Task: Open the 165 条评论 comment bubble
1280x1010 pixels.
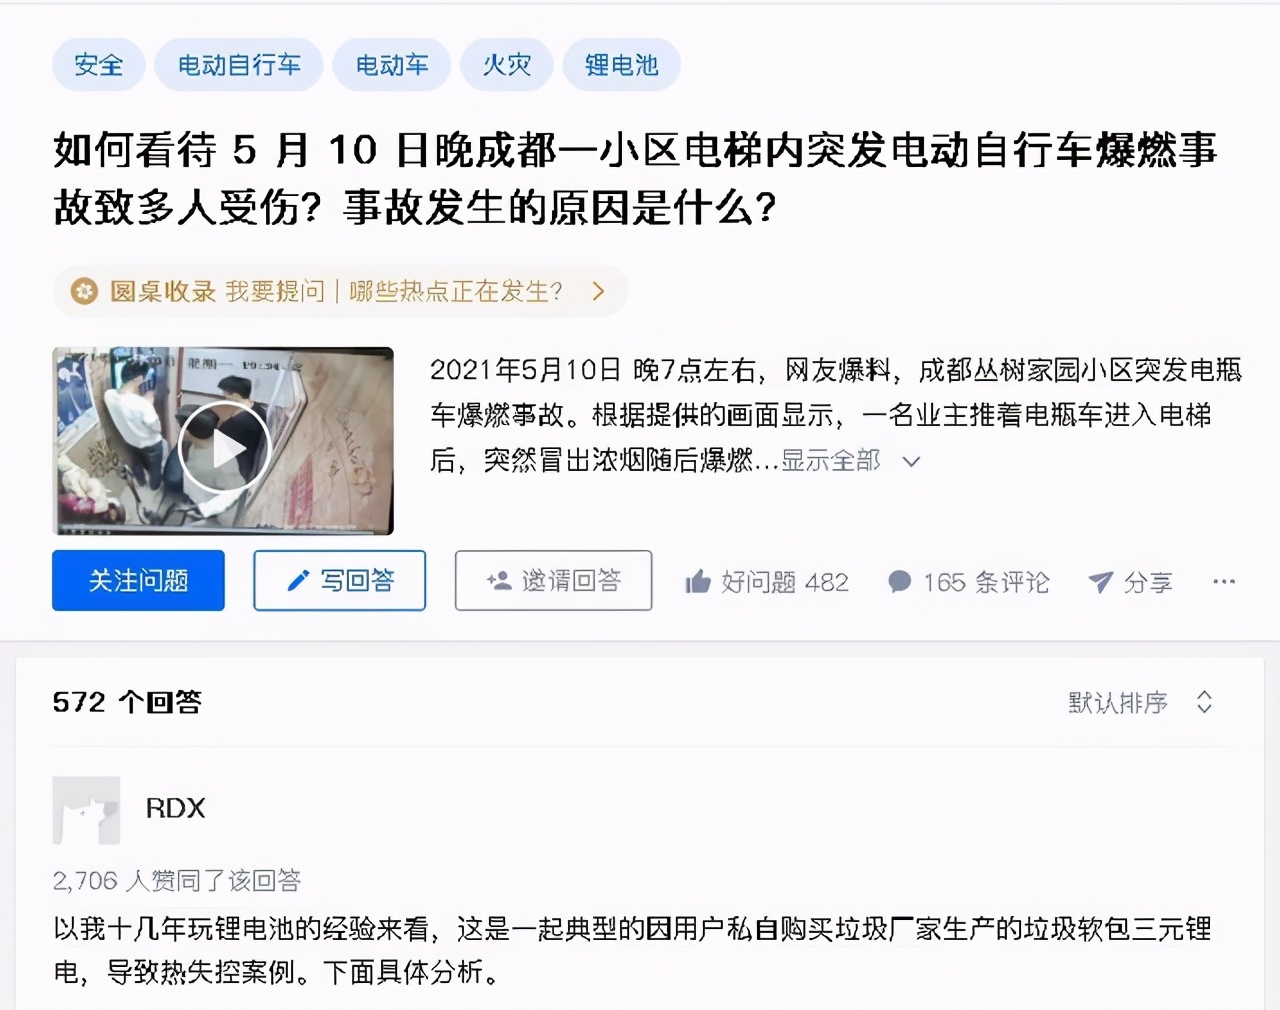Action: tap(899, 581)
